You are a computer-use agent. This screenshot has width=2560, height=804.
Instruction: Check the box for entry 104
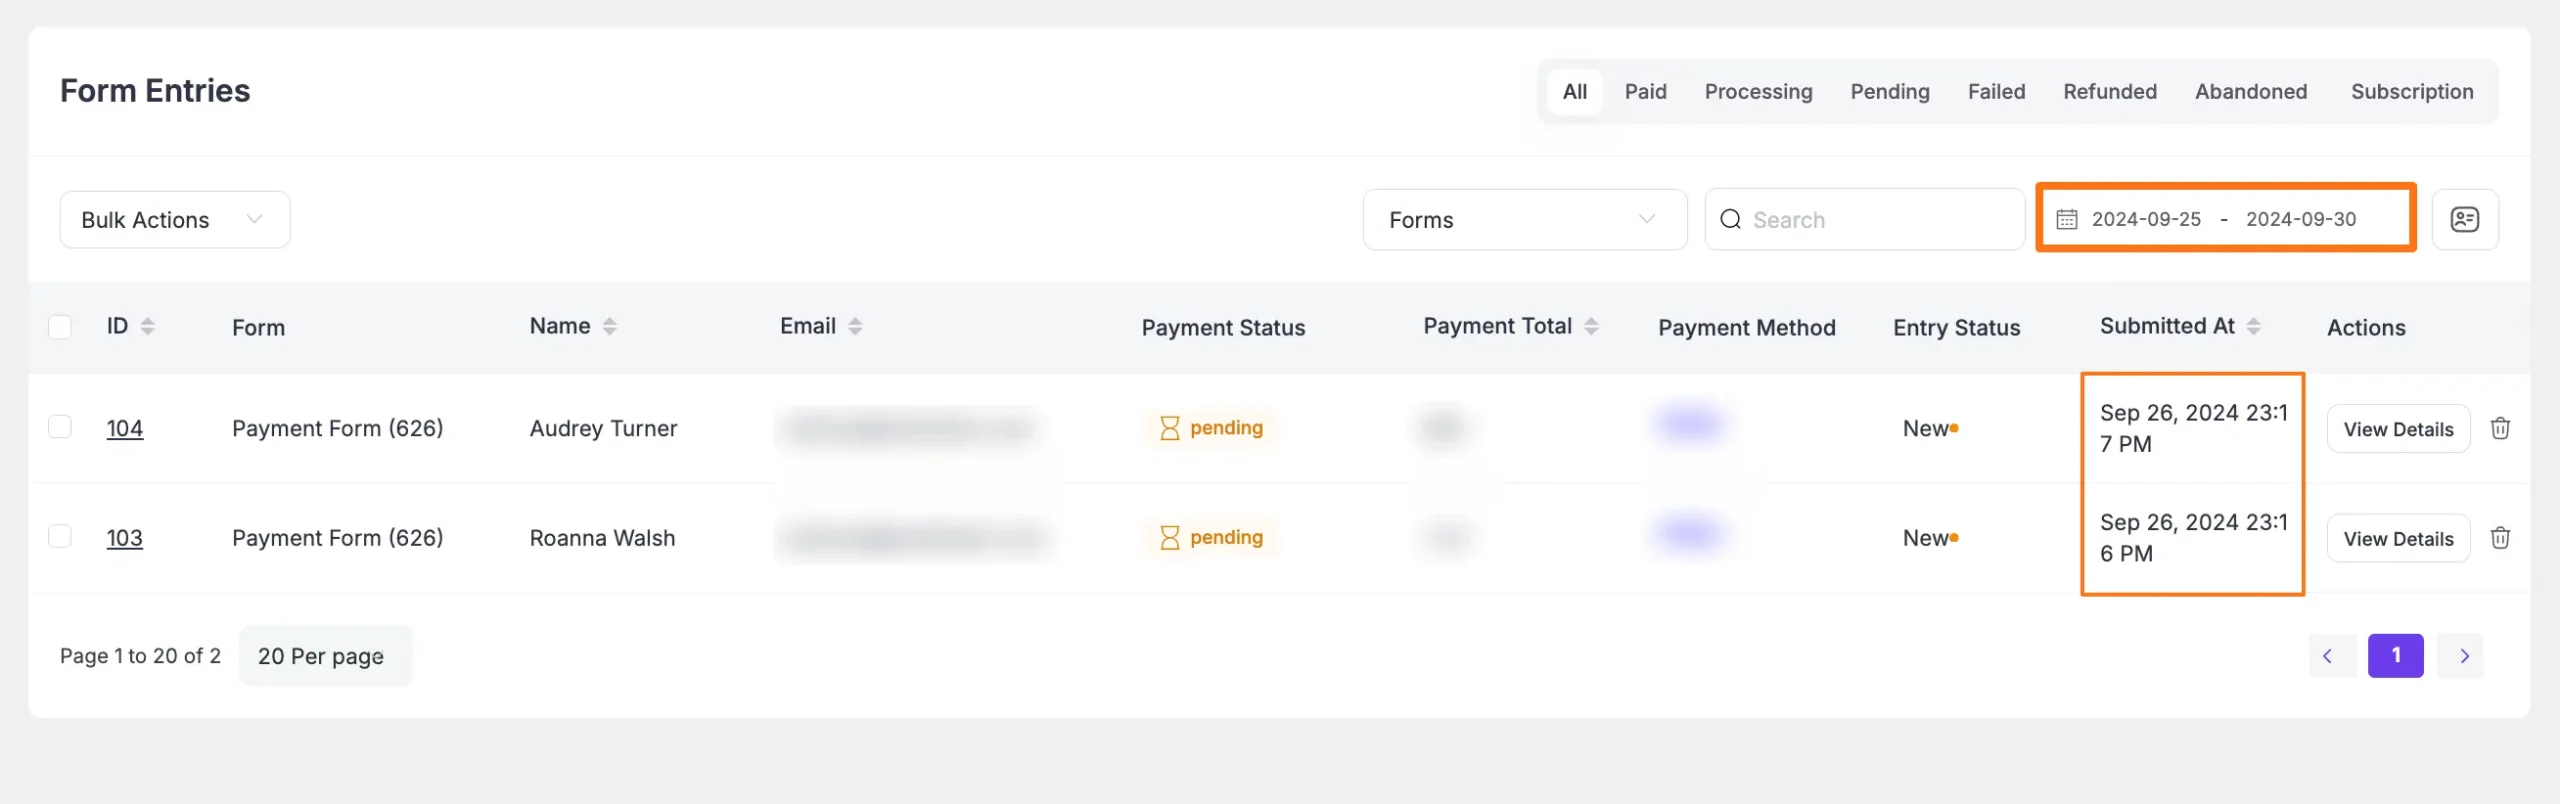(x=60, y=427)
